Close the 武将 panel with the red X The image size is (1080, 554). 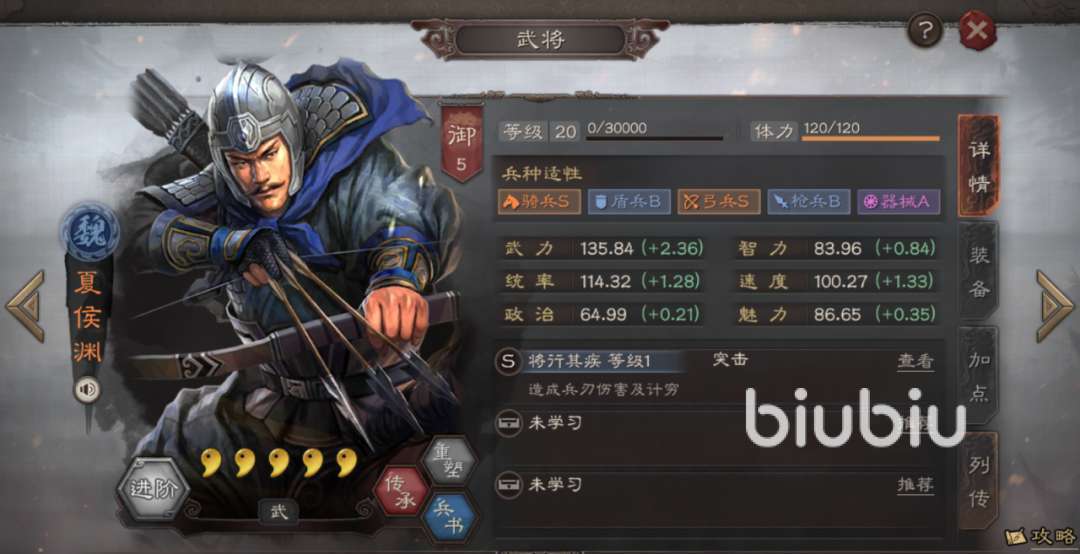pyautogui.click(x=977, y=31)
